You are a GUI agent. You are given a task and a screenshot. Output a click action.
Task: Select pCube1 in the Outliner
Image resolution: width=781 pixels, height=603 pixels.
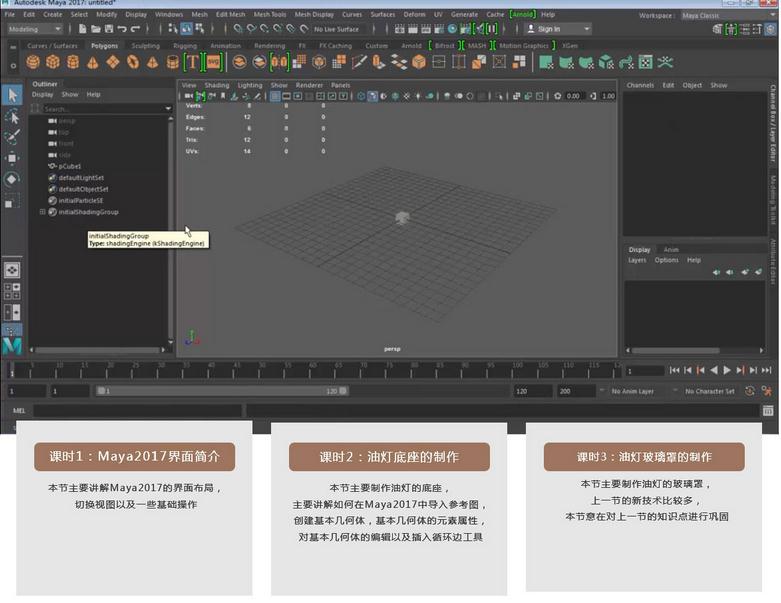coord(69,166)
